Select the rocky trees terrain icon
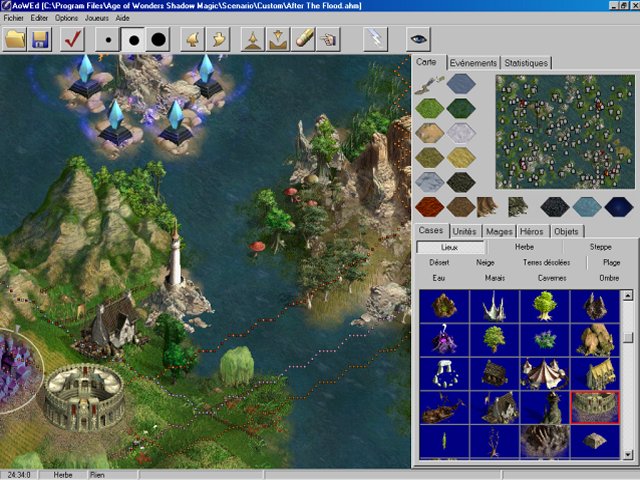Viewport: 640px width, 480px height. [x=518, y=207]
